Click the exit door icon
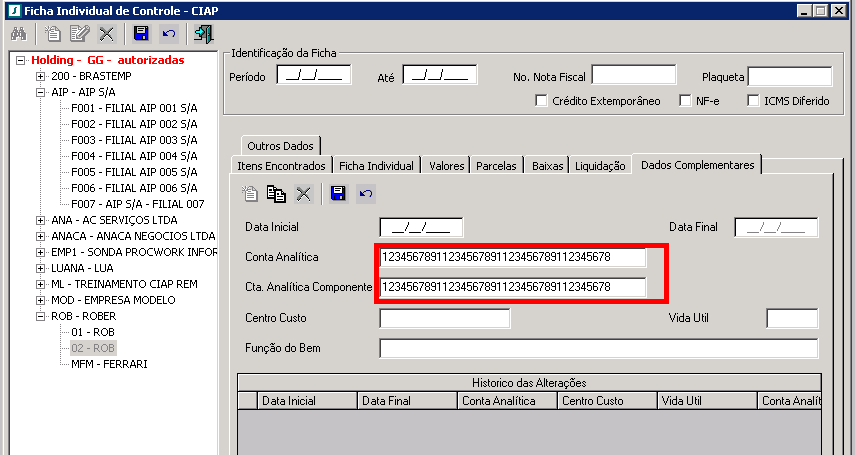This screenshot has height=455, width=855. coord(203,34)
